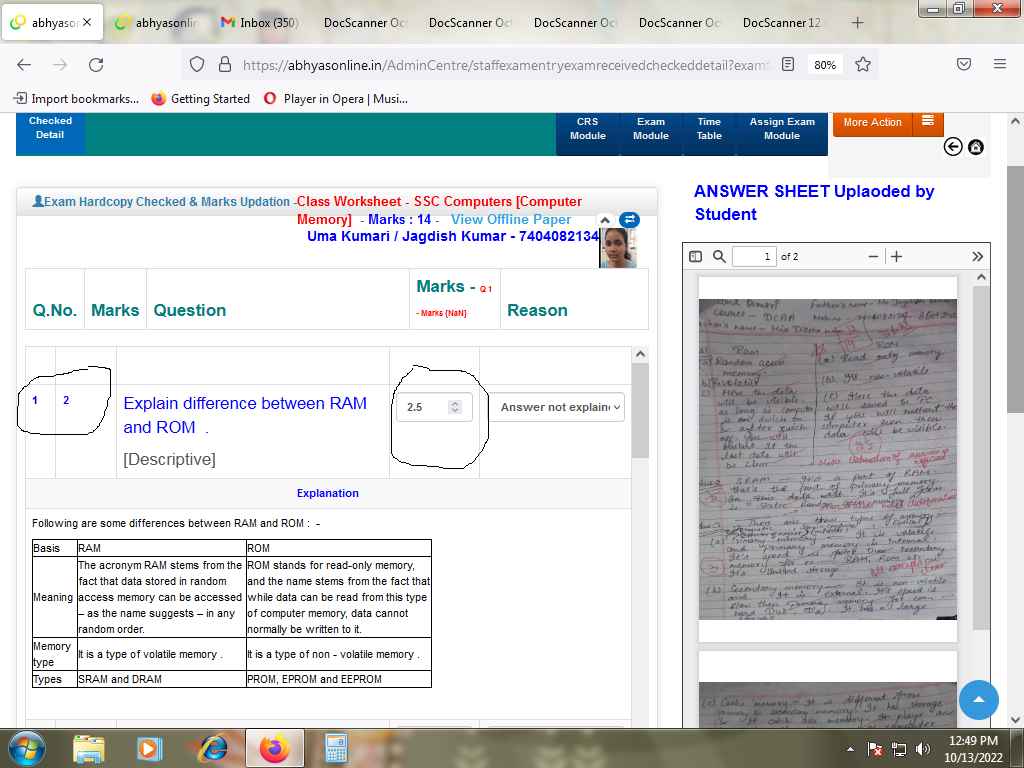Adjust marks using the 2.5 stepper arrows
The image size is (1024, 768).
455,407
